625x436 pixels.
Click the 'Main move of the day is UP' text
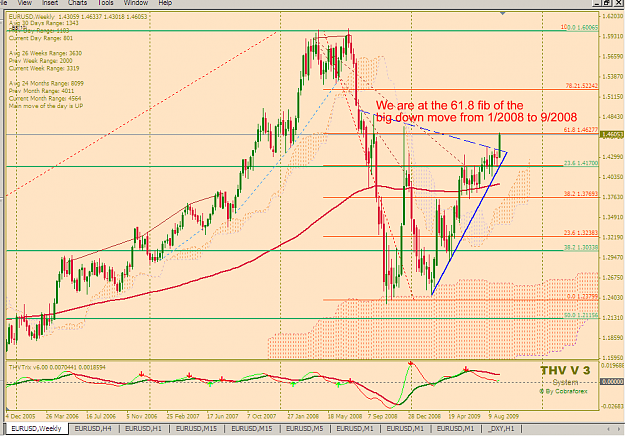[46, 106]
